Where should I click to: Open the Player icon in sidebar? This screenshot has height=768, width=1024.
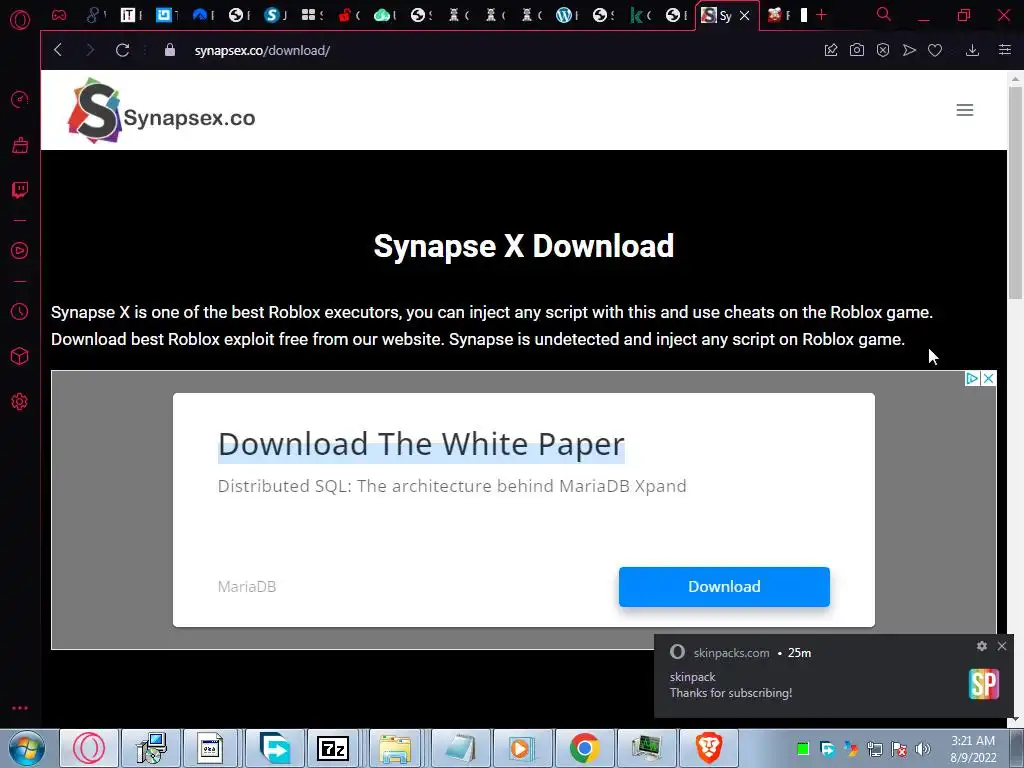click(x=20, y=251)
